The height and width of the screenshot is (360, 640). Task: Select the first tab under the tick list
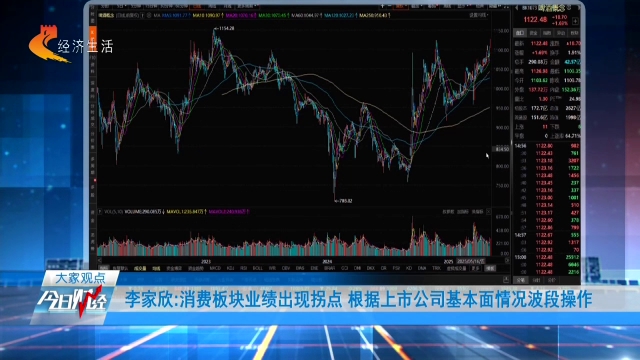pos(521,280)
